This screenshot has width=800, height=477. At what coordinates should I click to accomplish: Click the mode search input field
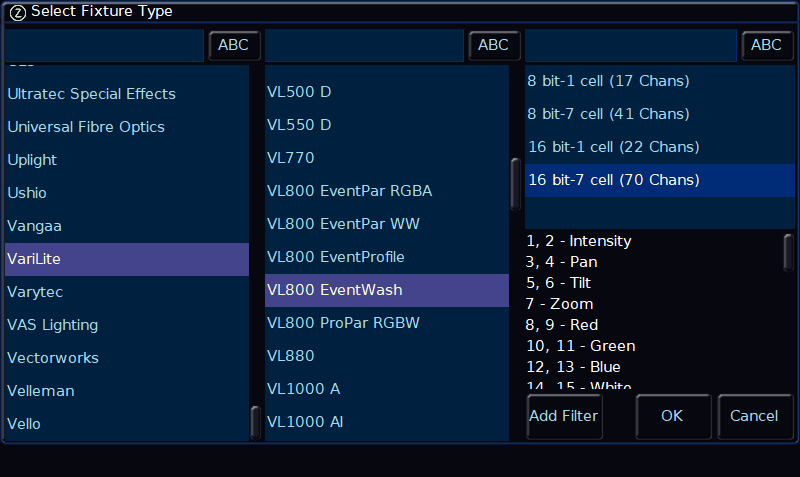pyautogui.click(x=631, y=45)
